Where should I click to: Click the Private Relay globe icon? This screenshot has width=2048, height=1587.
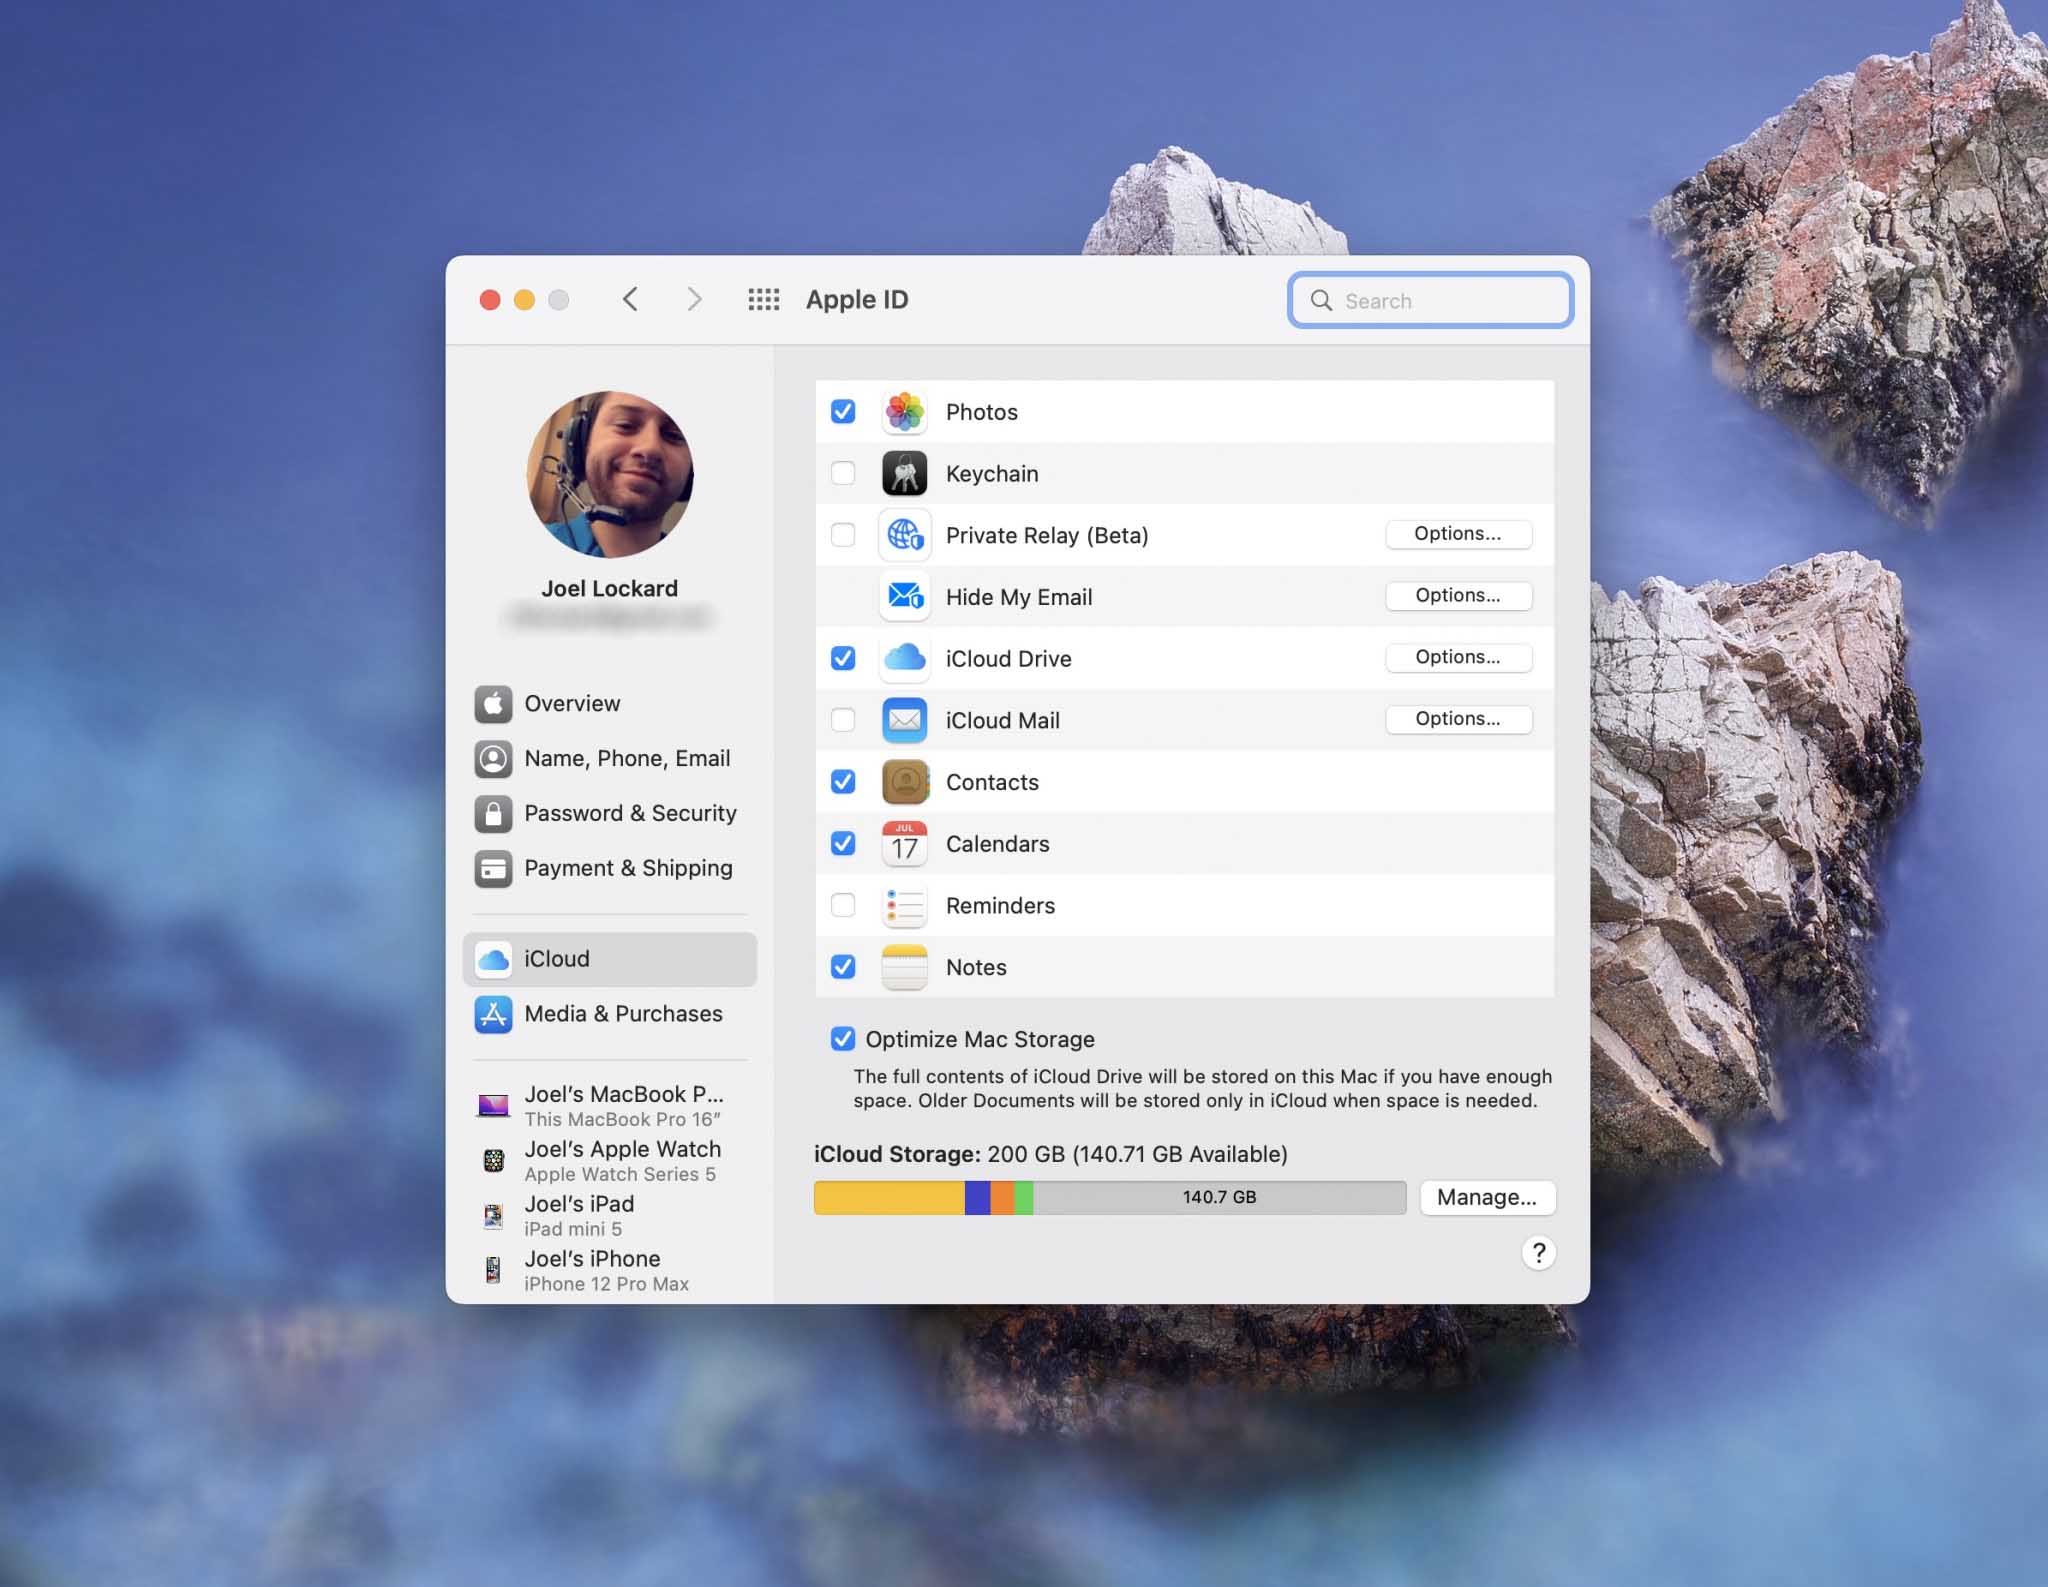(904, 535)
